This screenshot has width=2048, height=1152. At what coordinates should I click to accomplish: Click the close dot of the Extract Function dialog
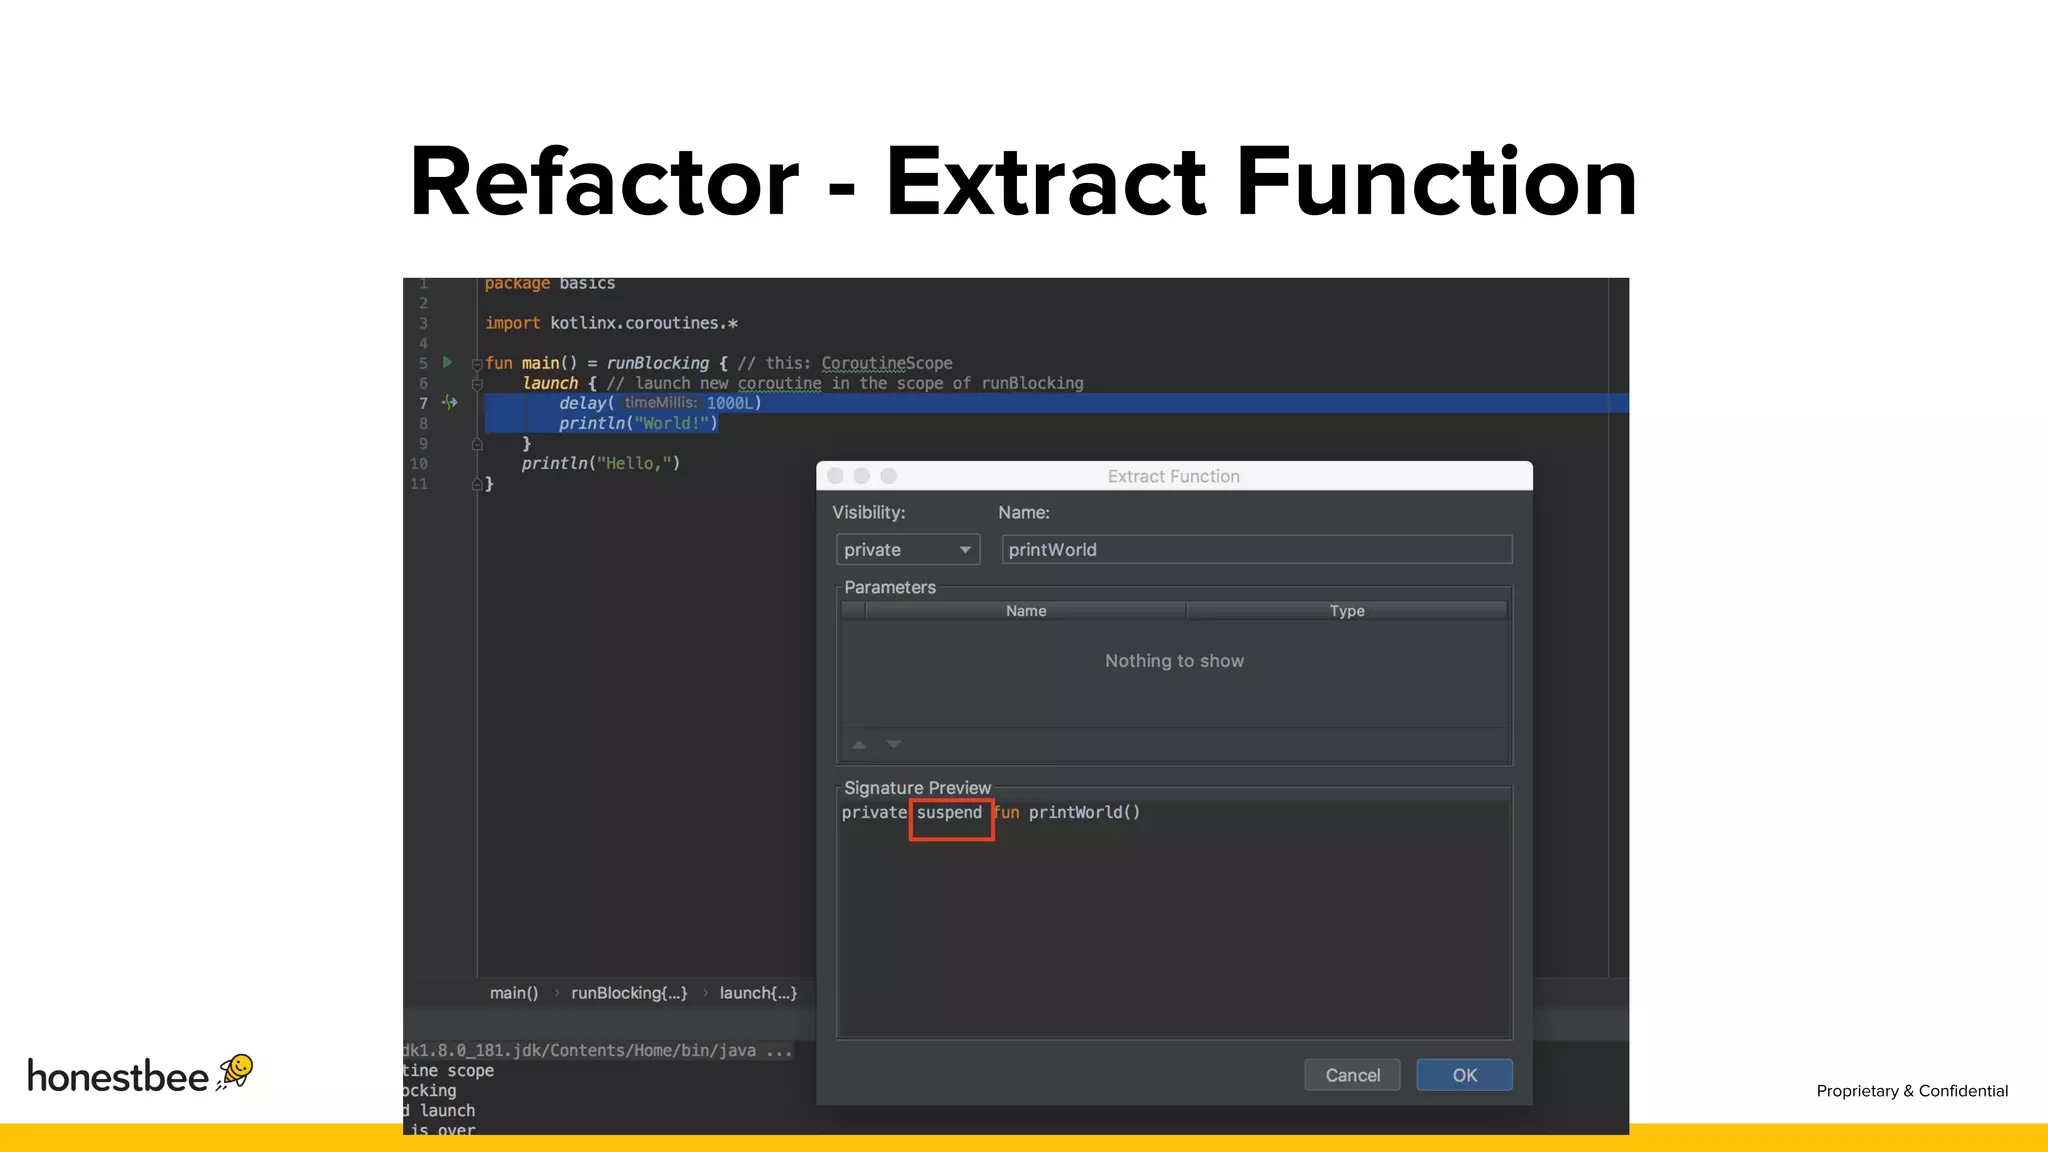pos(836,476)
